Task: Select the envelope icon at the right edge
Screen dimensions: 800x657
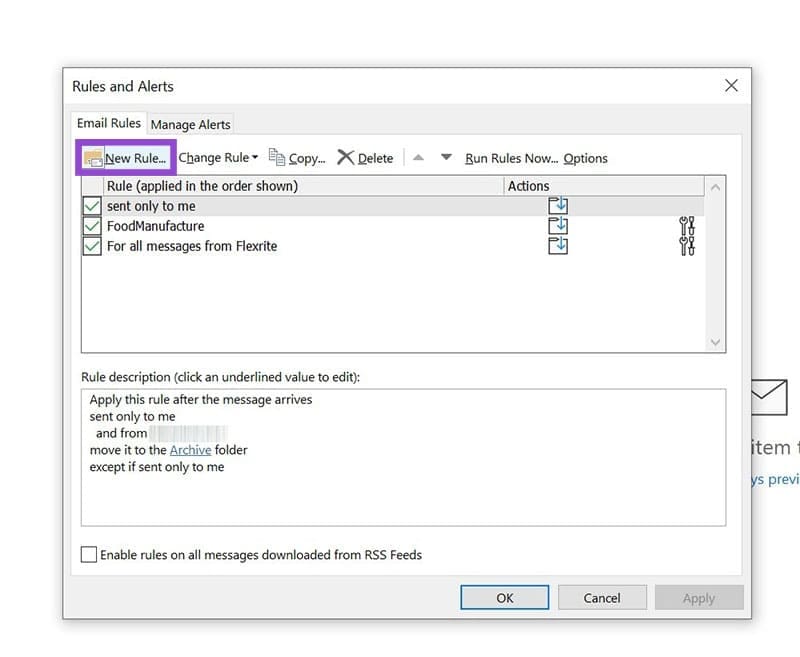Action: [767, 397]
